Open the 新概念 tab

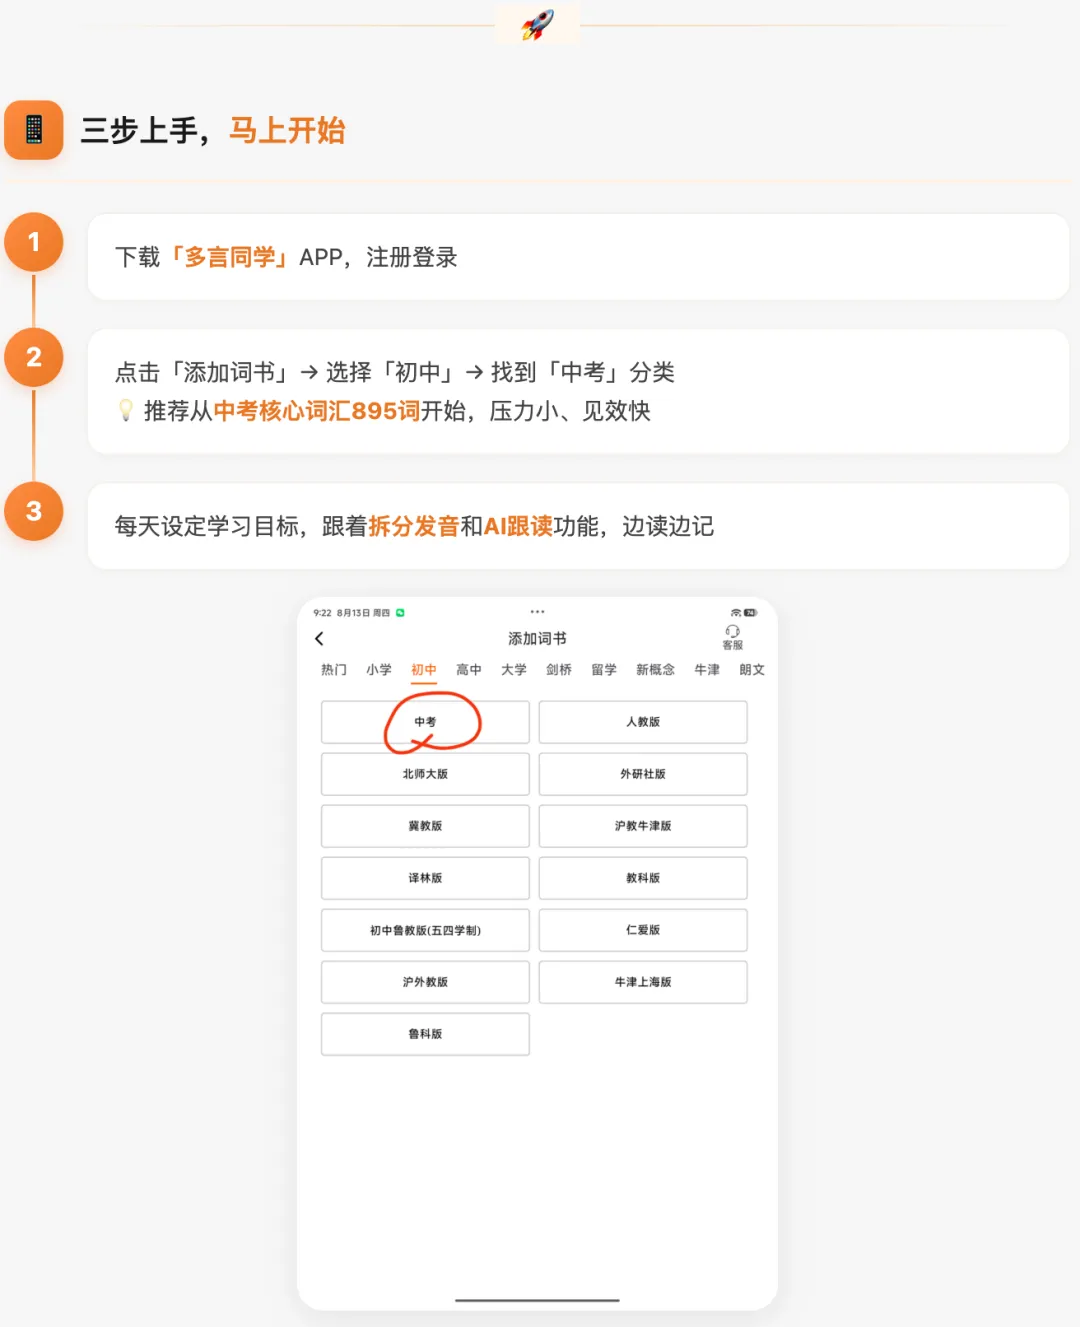(655, 669)
